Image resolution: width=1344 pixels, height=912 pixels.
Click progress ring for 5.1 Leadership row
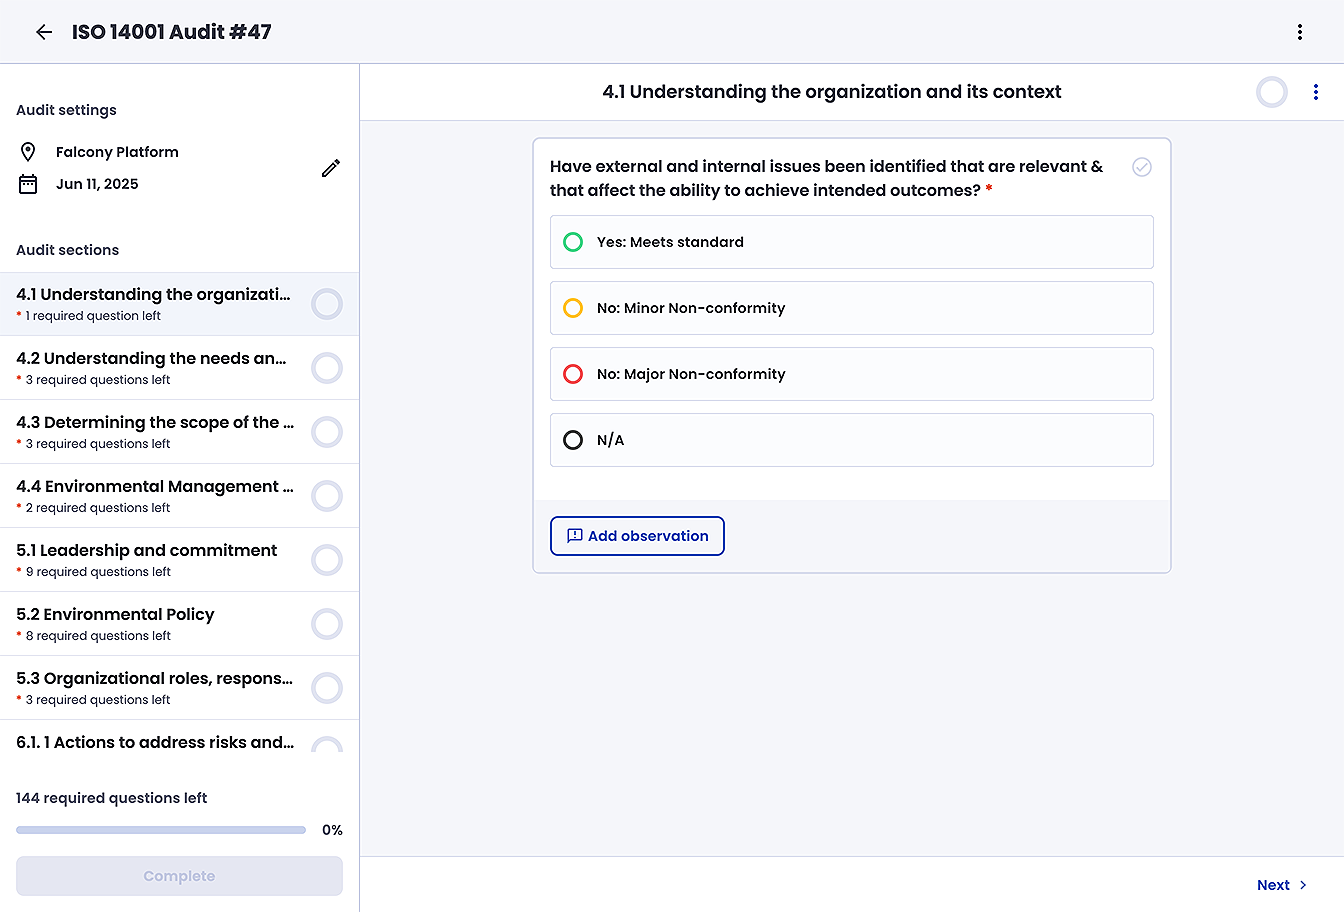(327, 560)
